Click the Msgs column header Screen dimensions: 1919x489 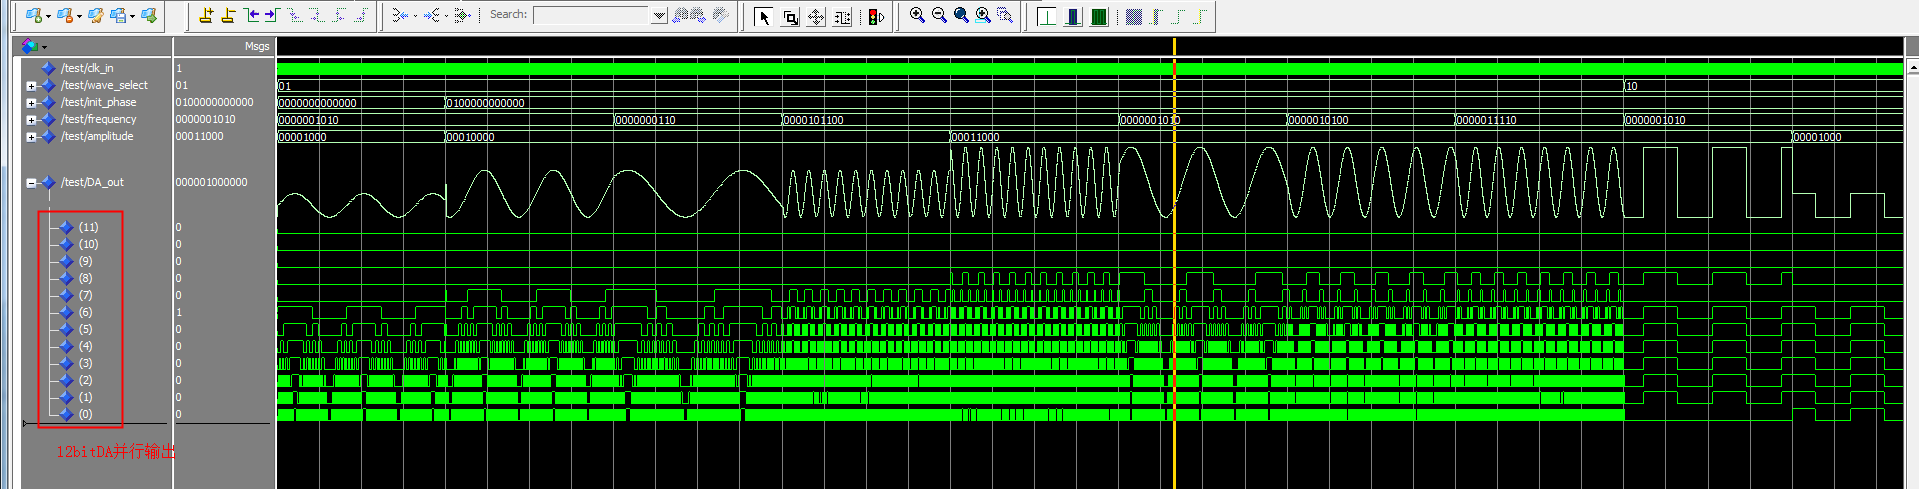pyautogui.click(x=257, y=46)
